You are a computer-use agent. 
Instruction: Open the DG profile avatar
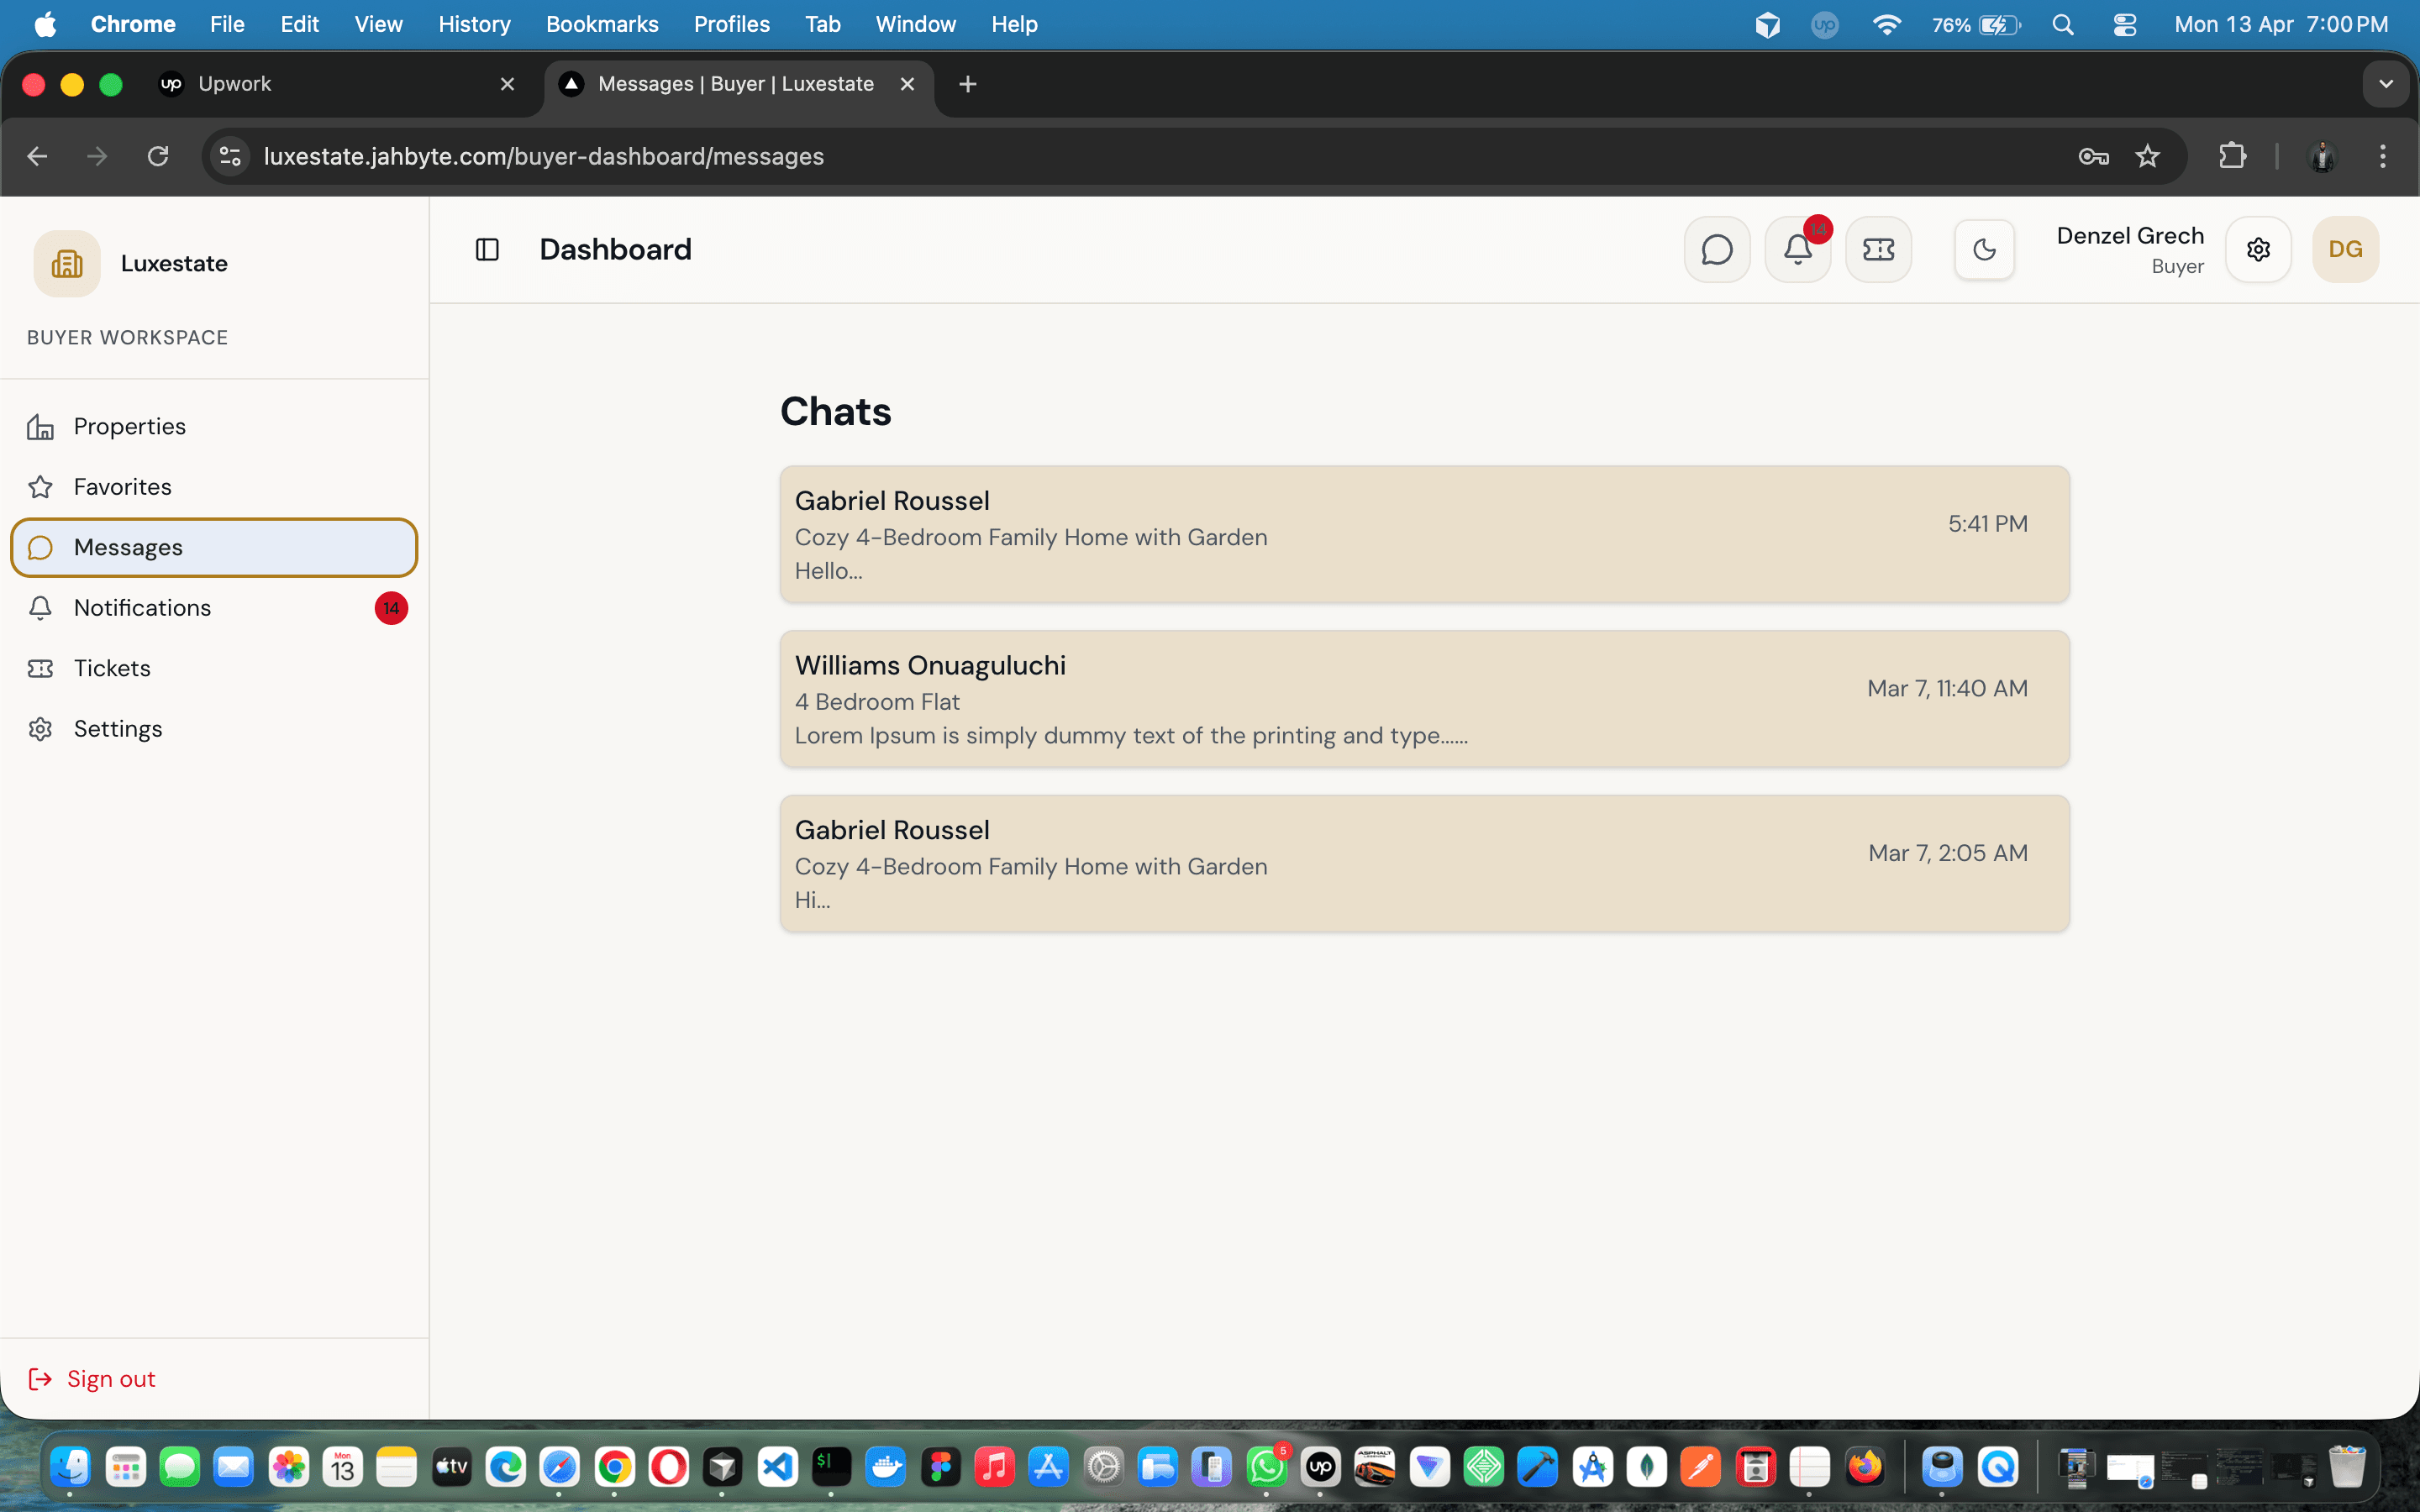click(2345, 249)
